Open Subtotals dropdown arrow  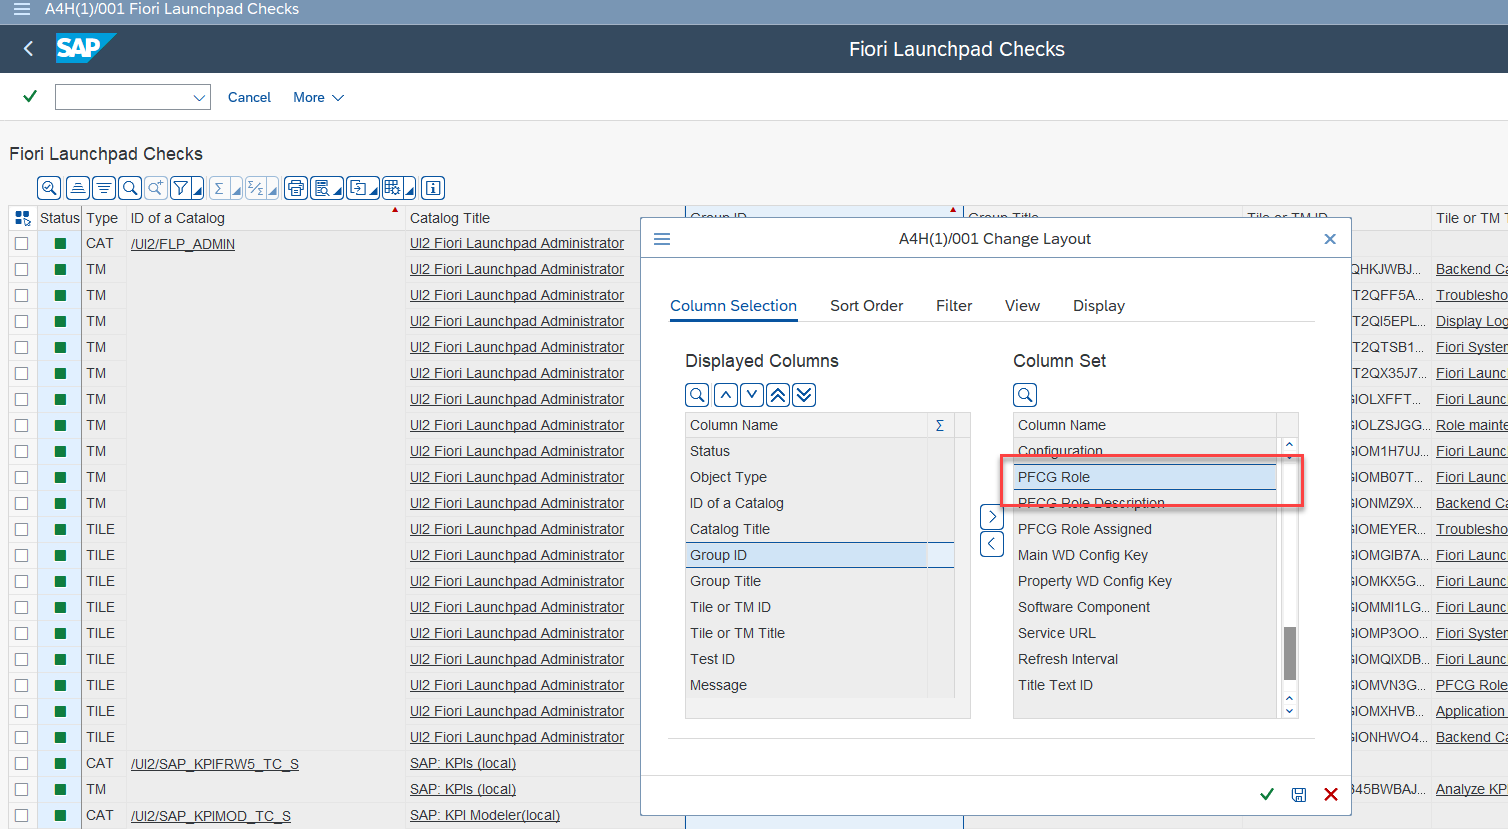[x=272, y=188]
